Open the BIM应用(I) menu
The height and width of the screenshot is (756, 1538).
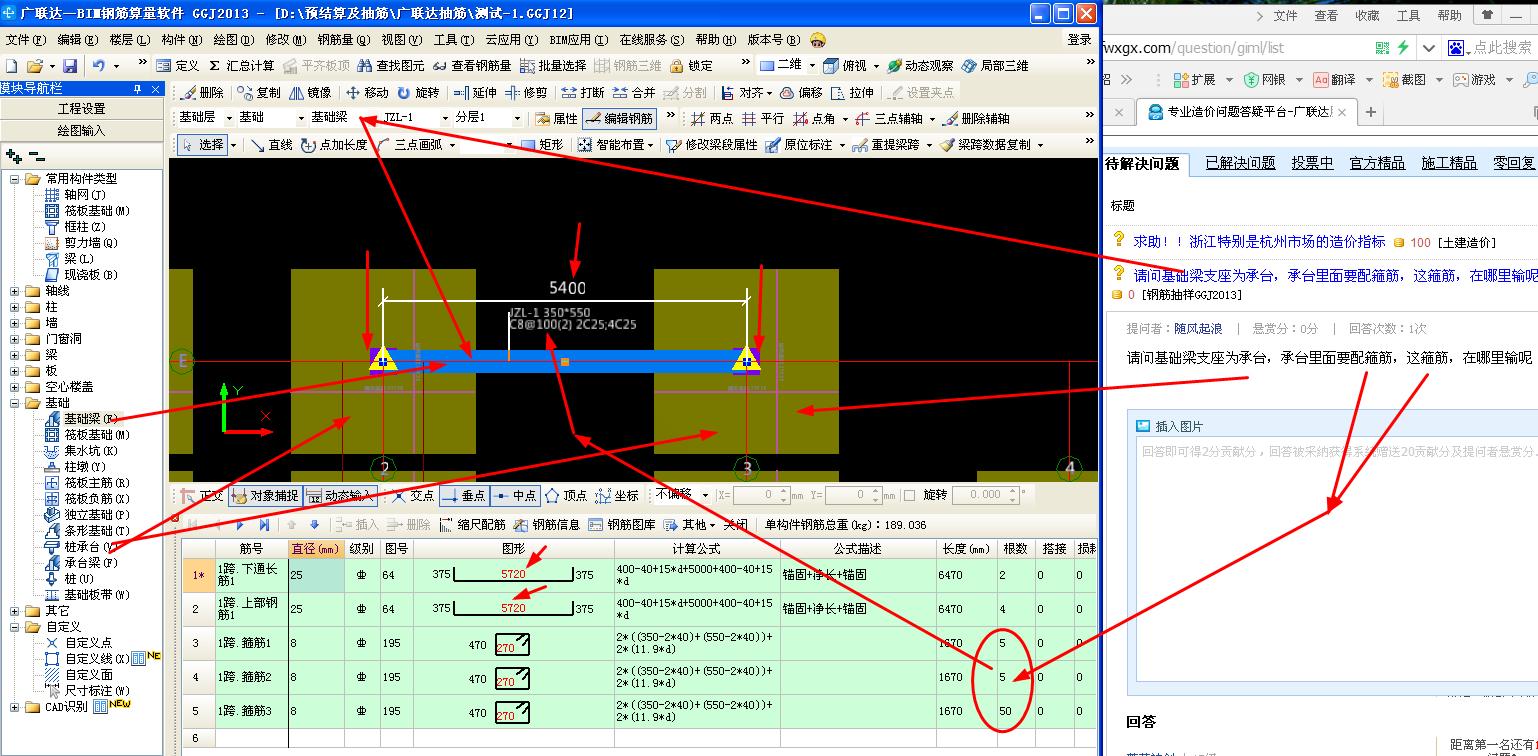click(578, 39)
